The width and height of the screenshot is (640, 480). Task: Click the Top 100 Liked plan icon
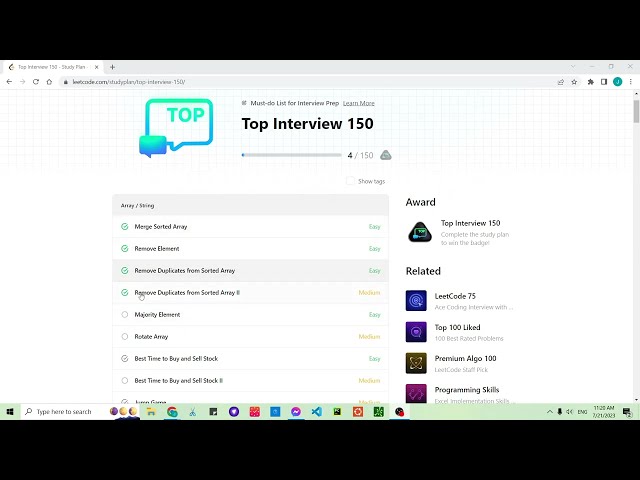point(416,332)
